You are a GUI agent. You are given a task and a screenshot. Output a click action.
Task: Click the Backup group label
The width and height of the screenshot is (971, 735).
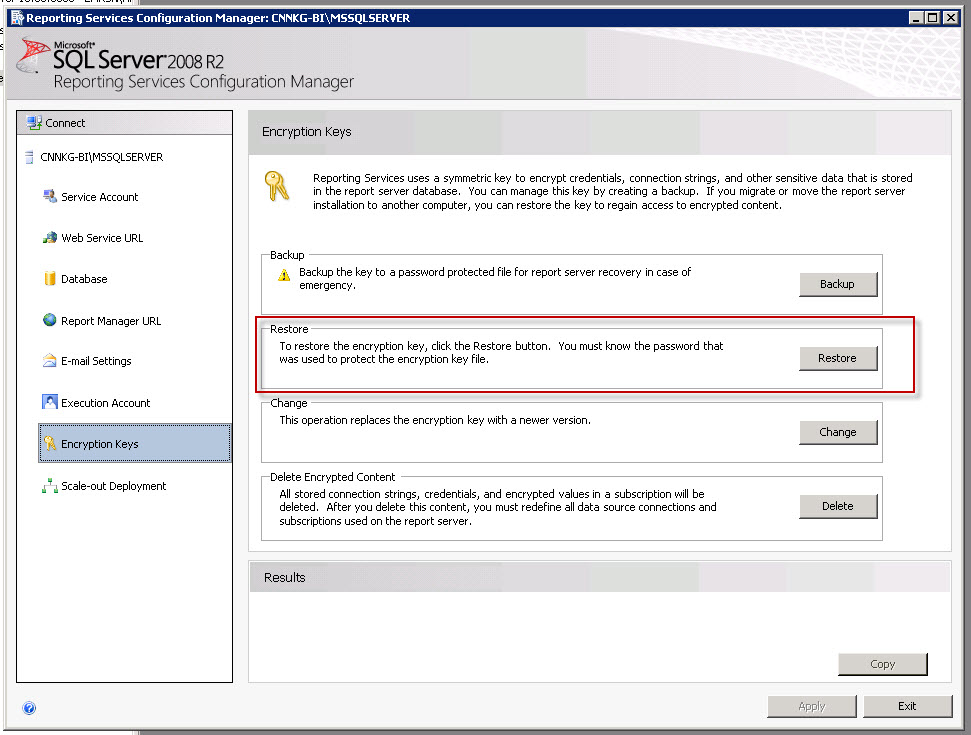(287, 255)
